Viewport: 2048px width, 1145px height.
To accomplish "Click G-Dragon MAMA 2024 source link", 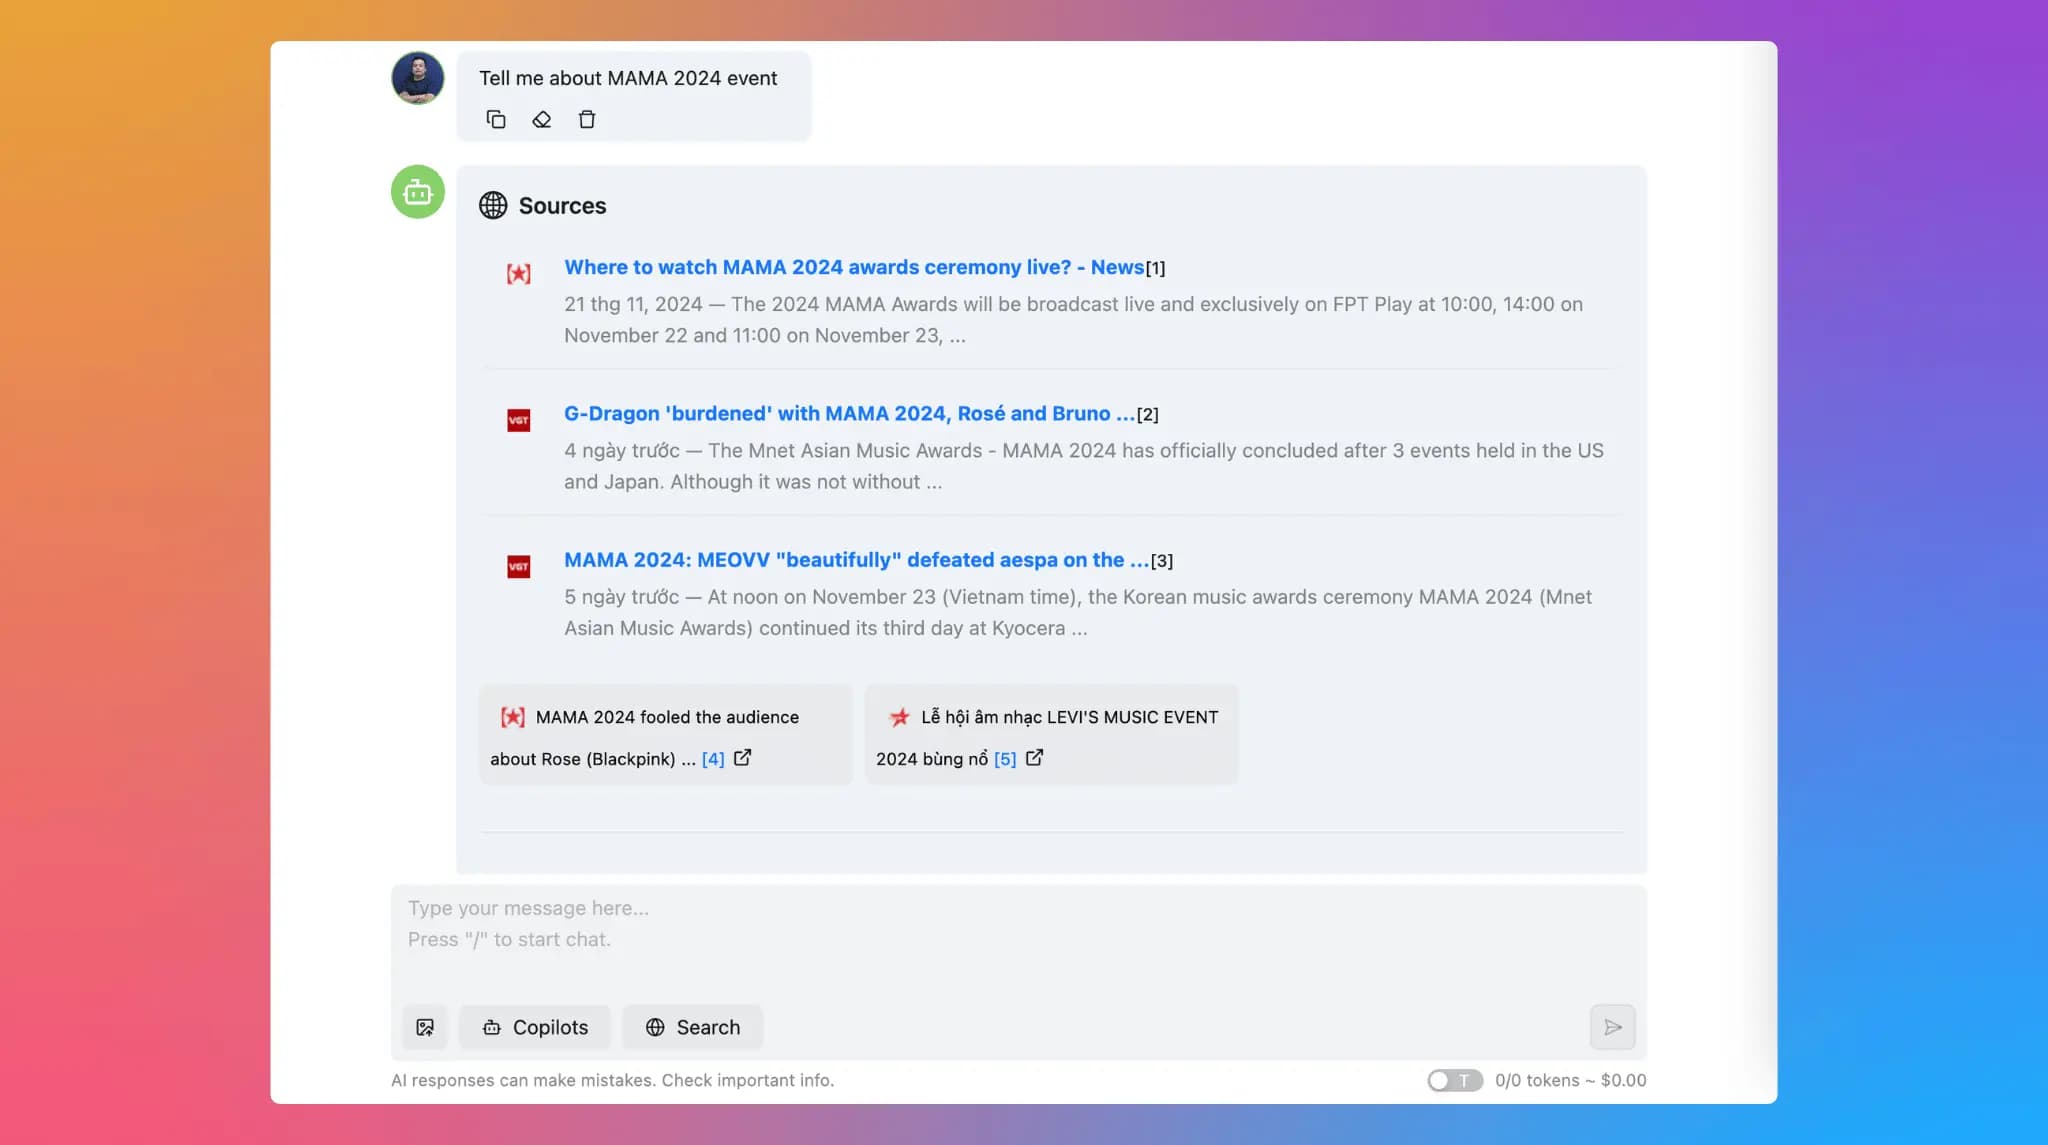I will 848,412.
